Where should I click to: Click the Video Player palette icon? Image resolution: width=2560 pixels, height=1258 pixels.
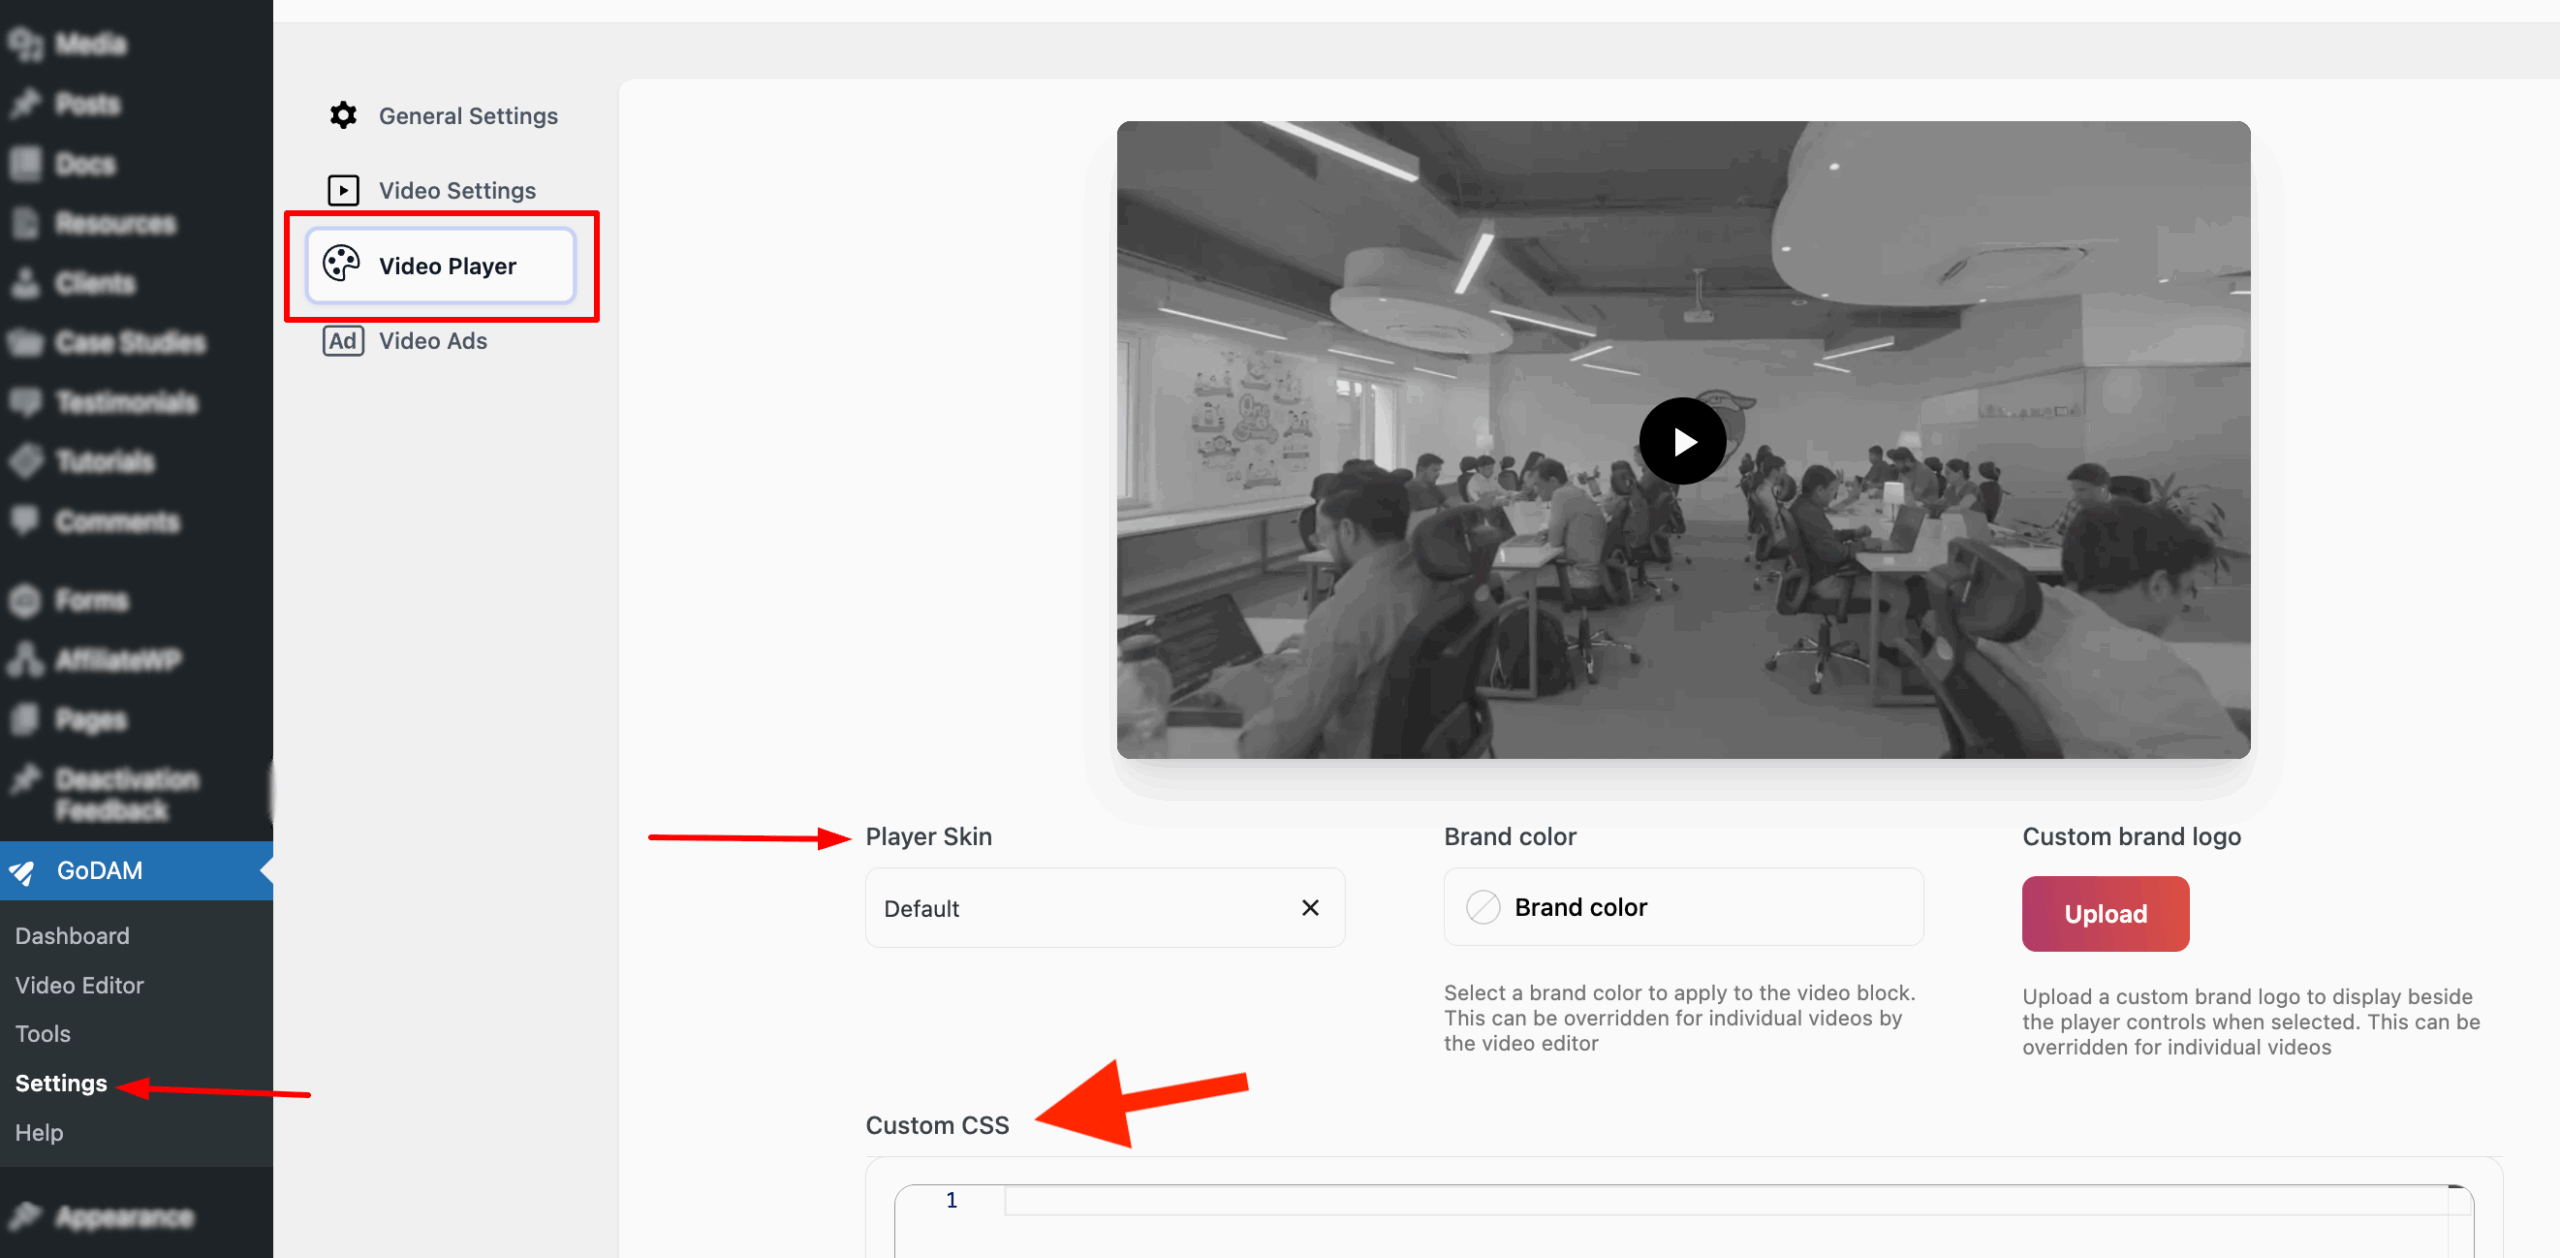pyautogui.click(x=341, y=265)
